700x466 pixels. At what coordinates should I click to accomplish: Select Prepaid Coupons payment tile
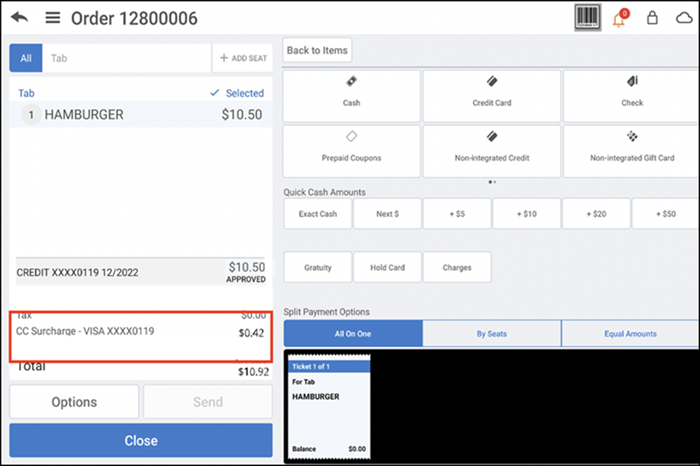[x=351, y=150]
